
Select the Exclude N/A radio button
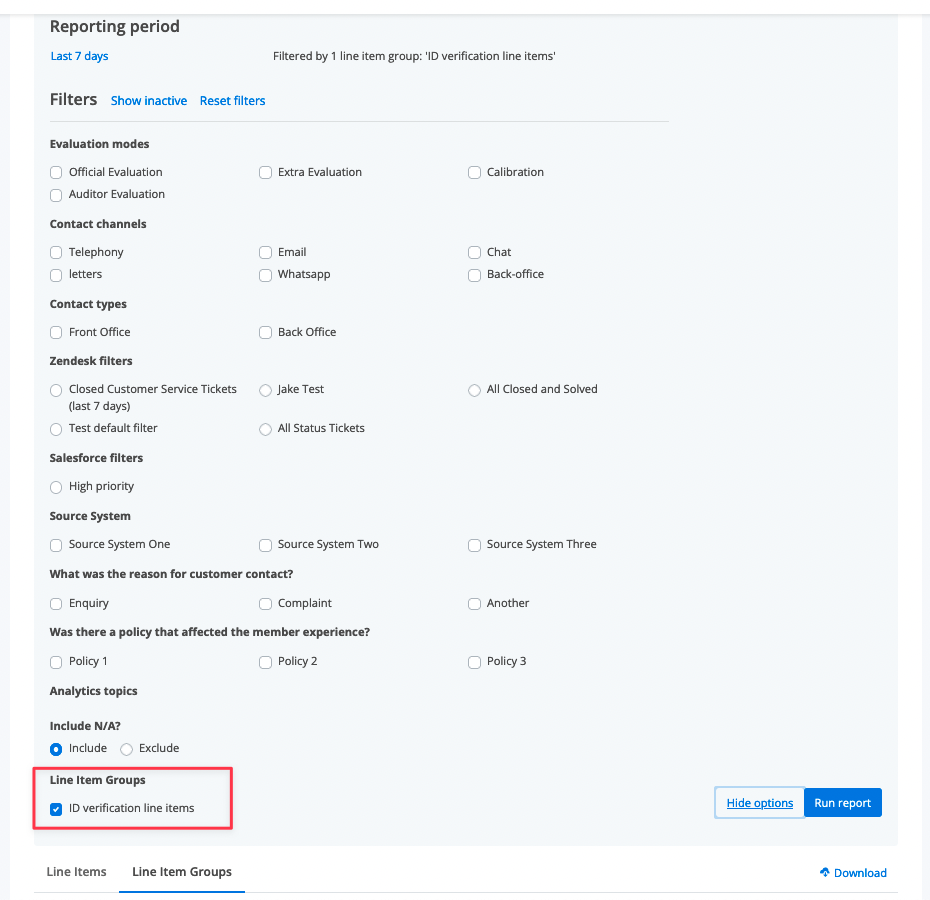tap(126, 749)
